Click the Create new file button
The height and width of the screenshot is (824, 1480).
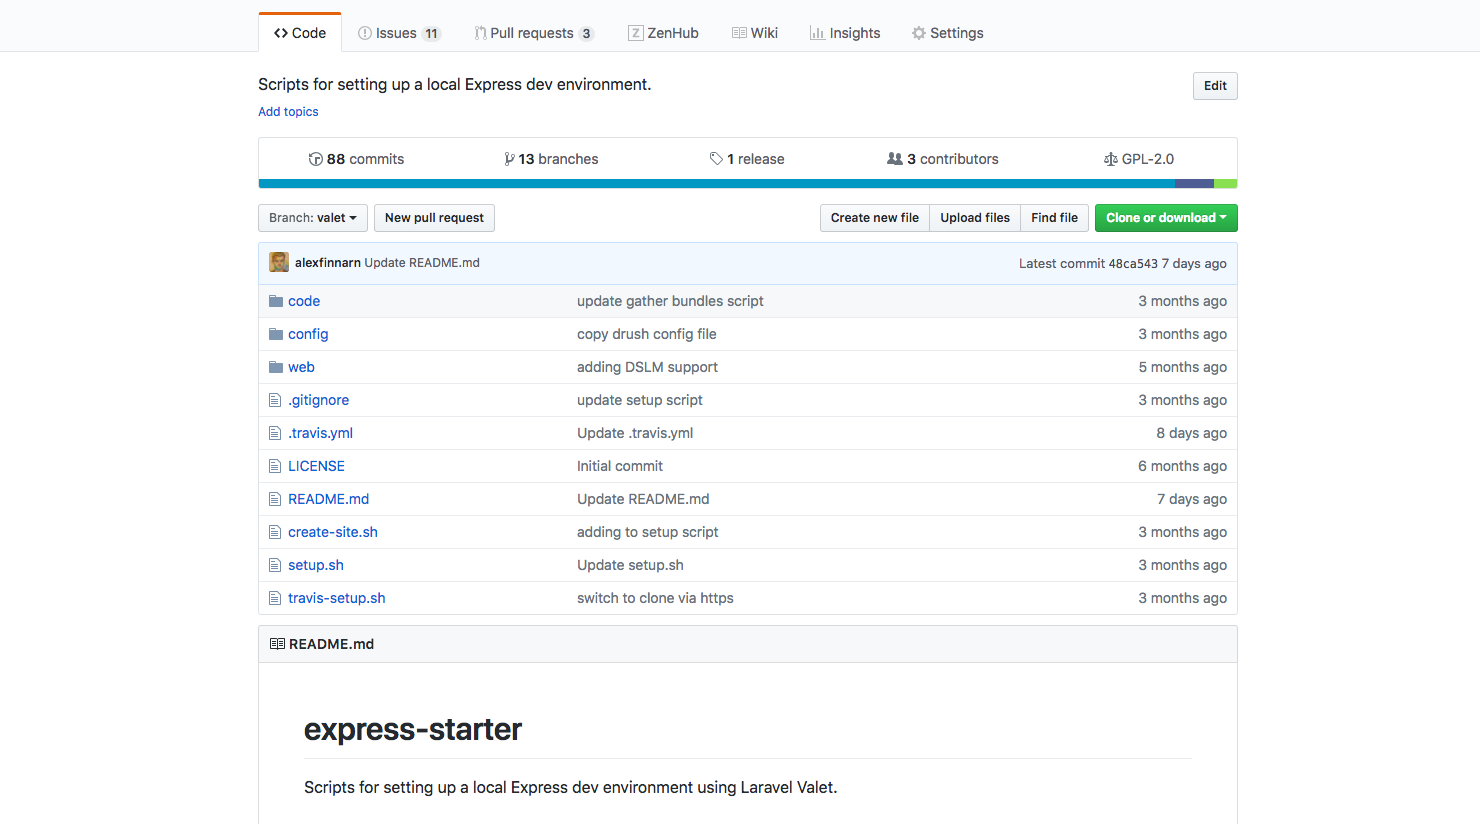click(x=874, y=218)
